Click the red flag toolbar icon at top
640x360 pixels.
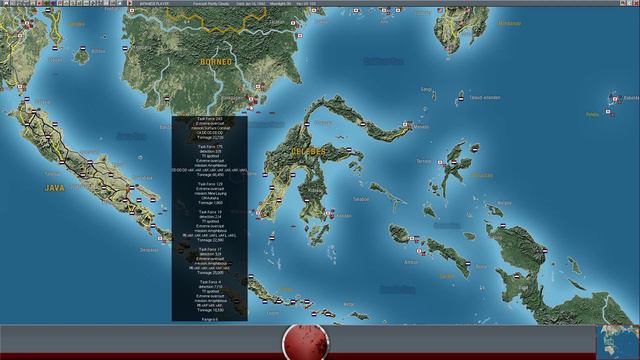[x=39, y=3]
